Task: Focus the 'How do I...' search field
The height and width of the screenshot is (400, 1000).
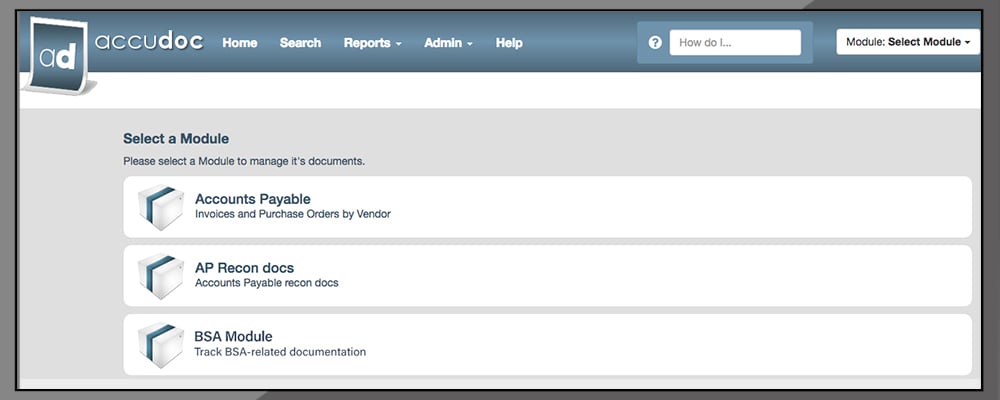Action: coord(735,43)
